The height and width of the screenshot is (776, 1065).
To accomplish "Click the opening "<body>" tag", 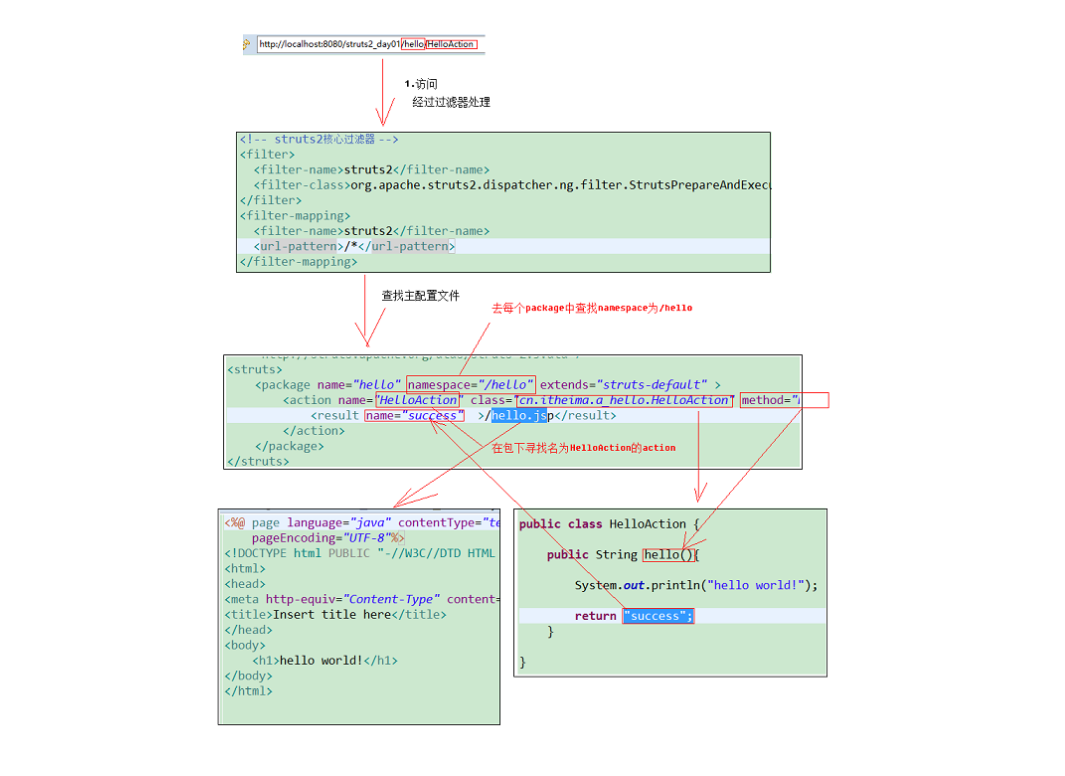I will tap(245, 646).
